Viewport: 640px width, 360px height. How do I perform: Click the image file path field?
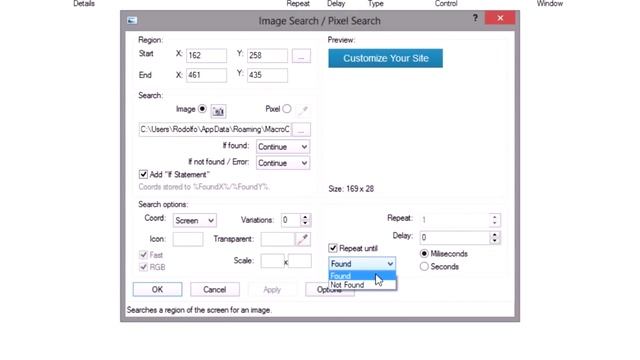coord(215,130)
